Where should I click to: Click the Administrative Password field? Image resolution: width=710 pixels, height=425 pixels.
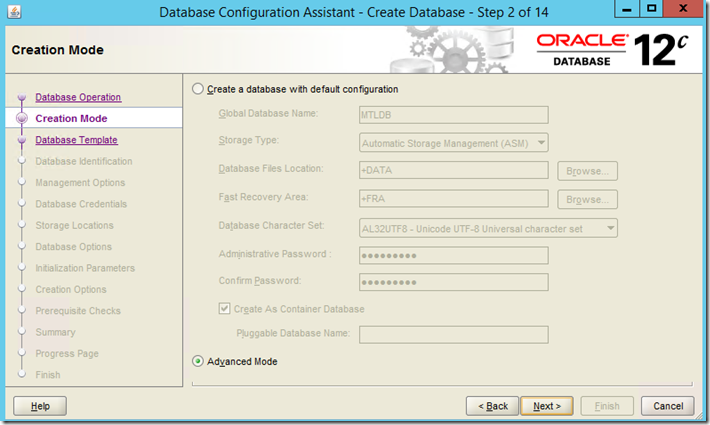tap(454, 255)
